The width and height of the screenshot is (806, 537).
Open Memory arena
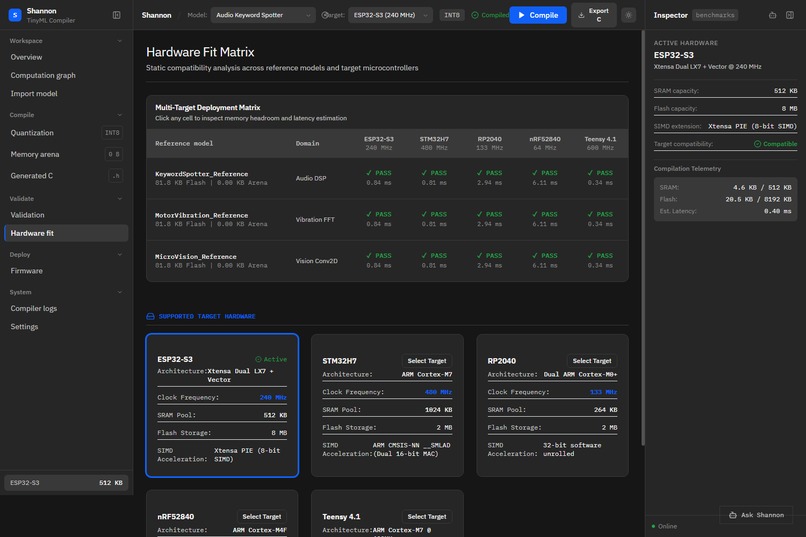coord(66,154)
